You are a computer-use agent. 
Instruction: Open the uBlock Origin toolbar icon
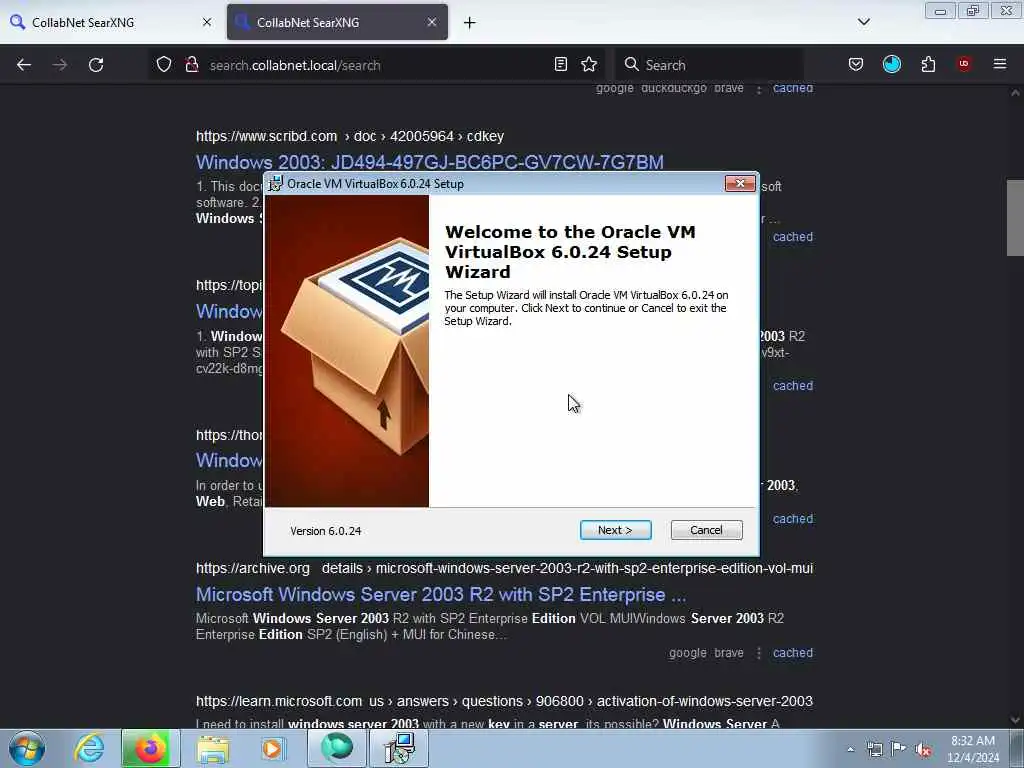tap(964, 64)
